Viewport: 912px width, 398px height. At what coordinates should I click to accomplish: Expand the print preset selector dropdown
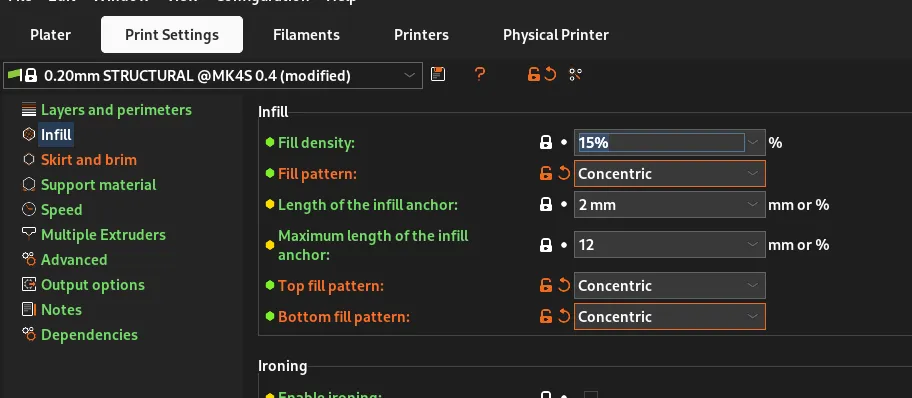pos(213,76)
